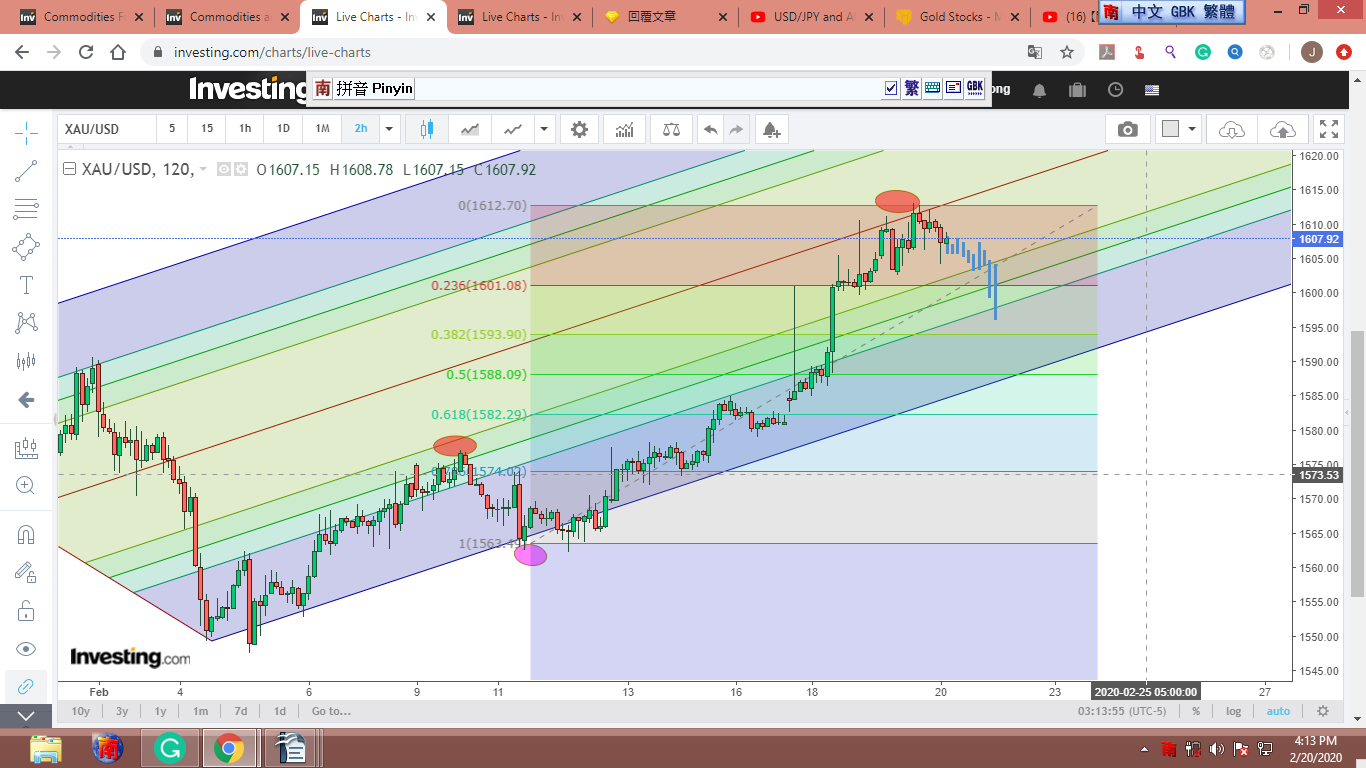
Task: Toggle log scale on price axis
Action: pyautogui.click(x=1234, y=711)
